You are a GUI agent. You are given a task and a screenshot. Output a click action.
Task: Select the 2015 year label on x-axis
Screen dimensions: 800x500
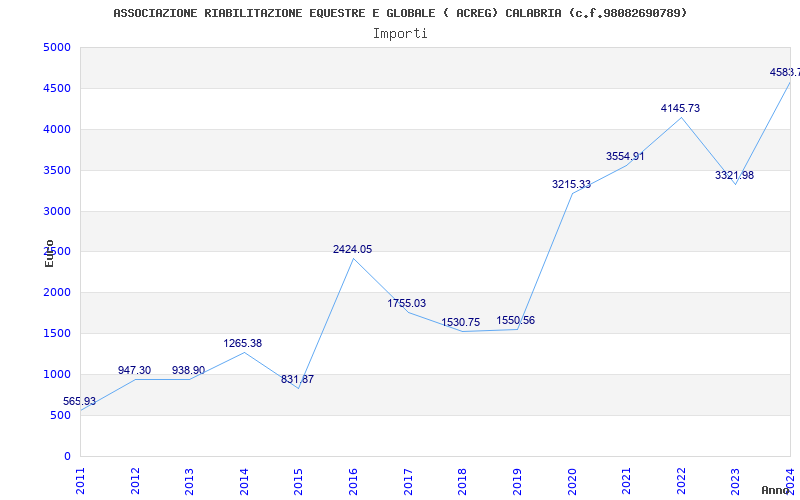pyautogui.click(x=299, y=479)
